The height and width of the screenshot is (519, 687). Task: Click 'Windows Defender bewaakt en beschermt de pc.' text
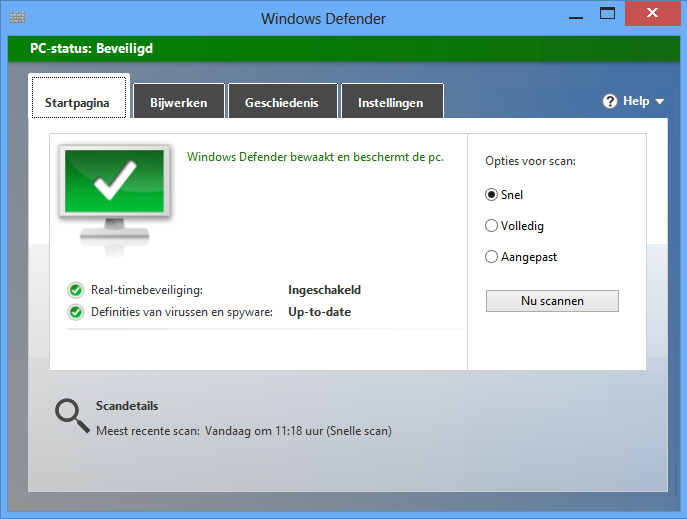click(x=315, y=157)
